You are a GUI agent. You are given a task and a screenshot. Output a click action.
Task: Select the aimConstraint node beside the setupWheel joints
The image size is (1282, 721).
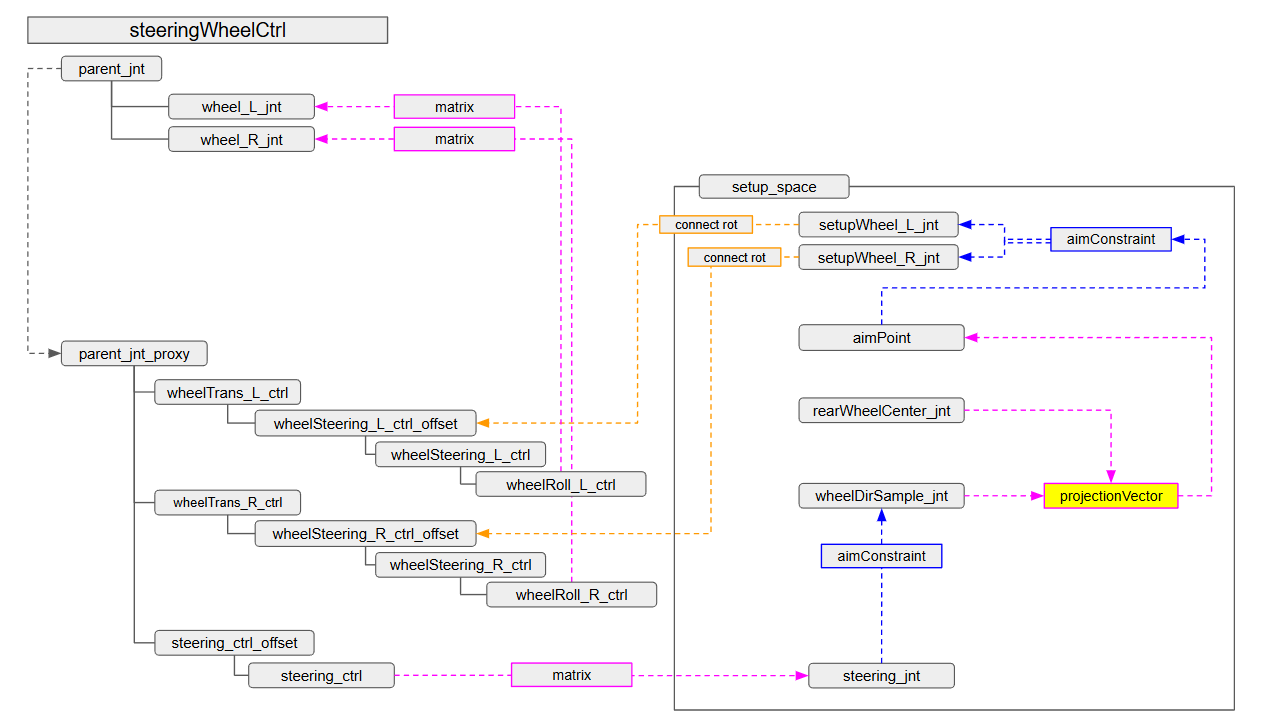[x=1110, y=239]
